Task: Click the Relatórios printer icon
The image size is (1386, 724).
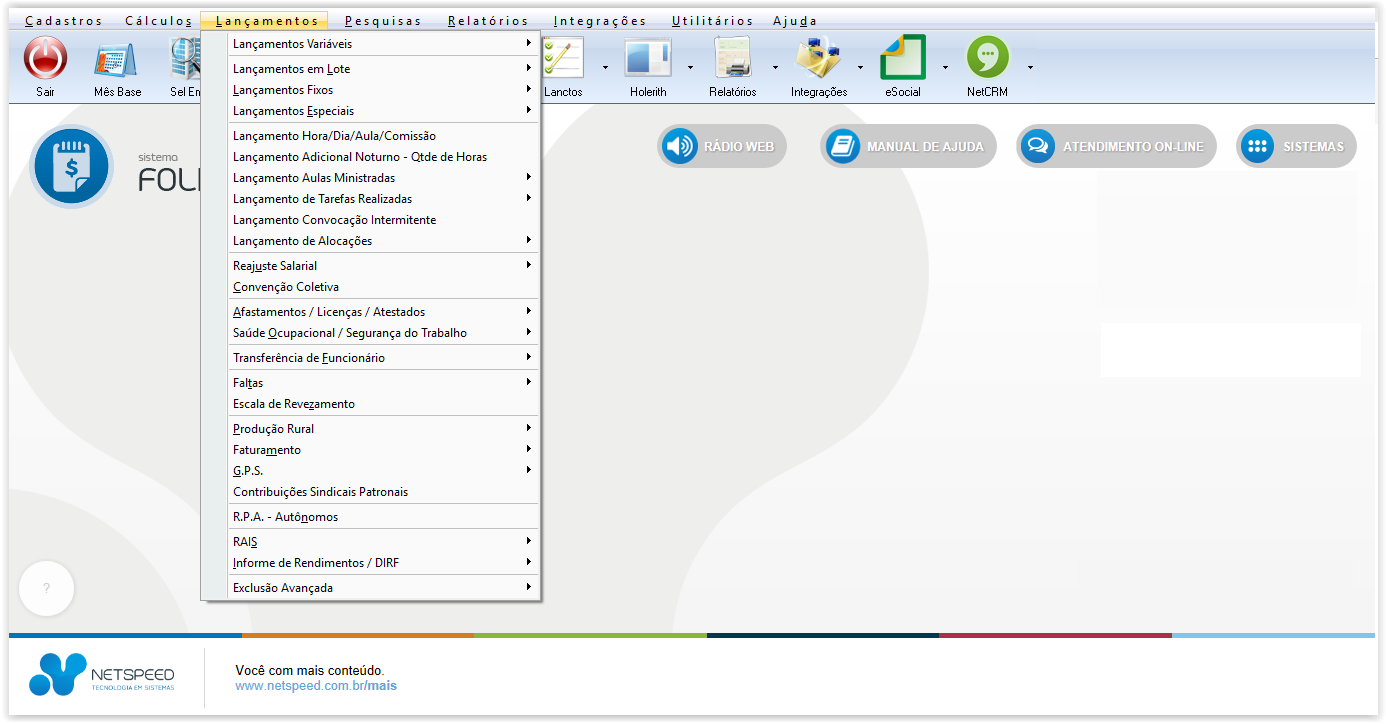Action: pyautogui.click(x=733, y=59)
